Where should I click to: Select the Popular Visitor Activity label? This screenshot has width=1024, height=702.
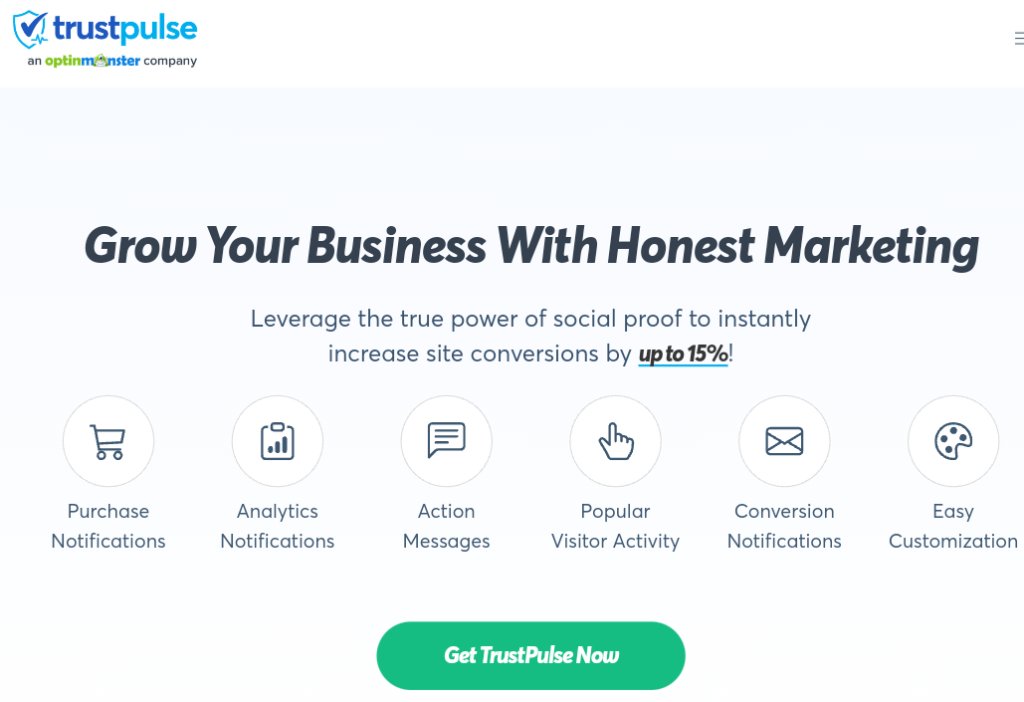click(x=615, y=526)
